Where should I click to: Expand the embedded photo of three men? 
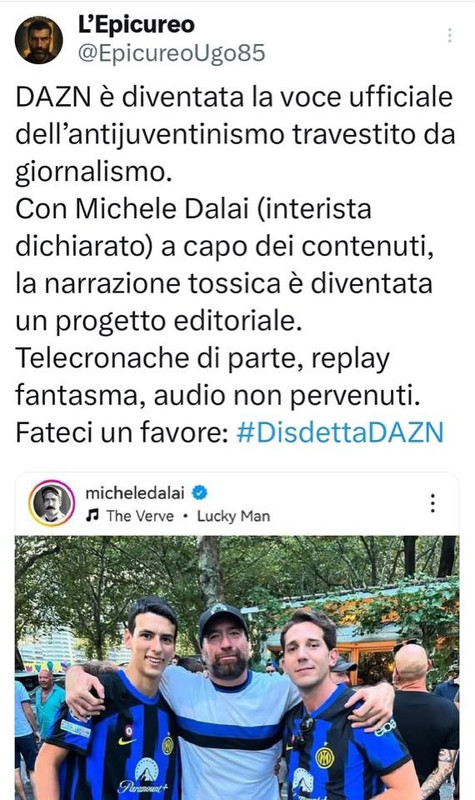(x=237, y=668)
